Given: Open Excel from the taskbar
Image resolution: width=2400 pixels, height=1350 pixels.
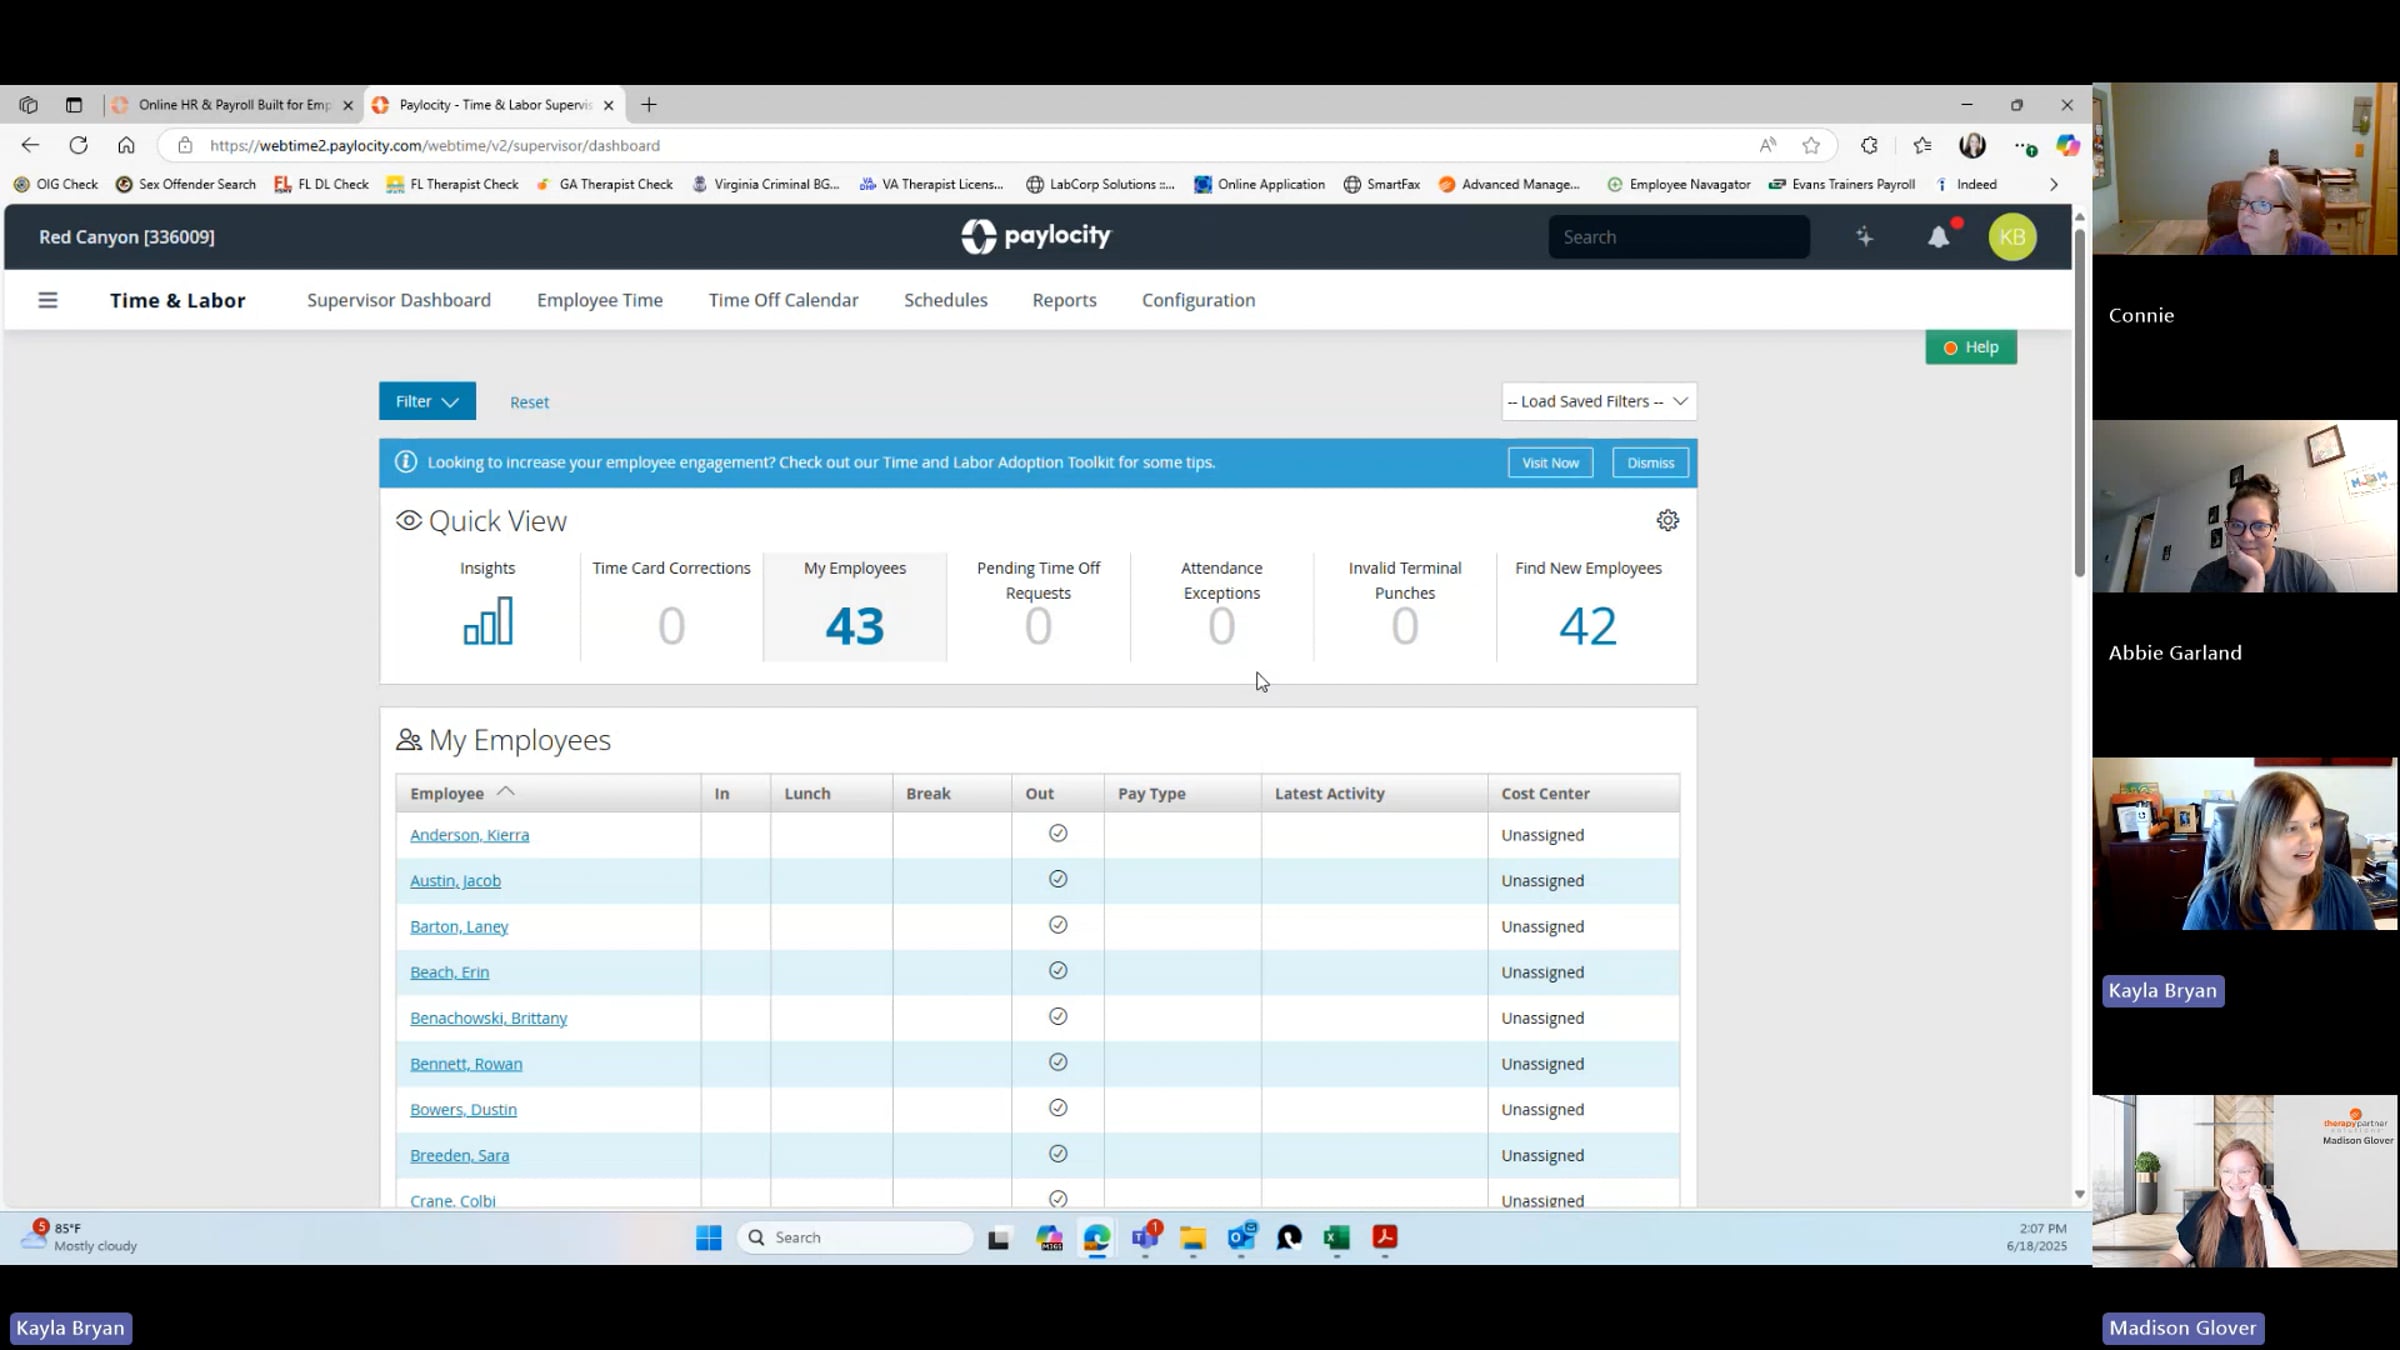Looking at the screenshot, I should 1336,1237.
